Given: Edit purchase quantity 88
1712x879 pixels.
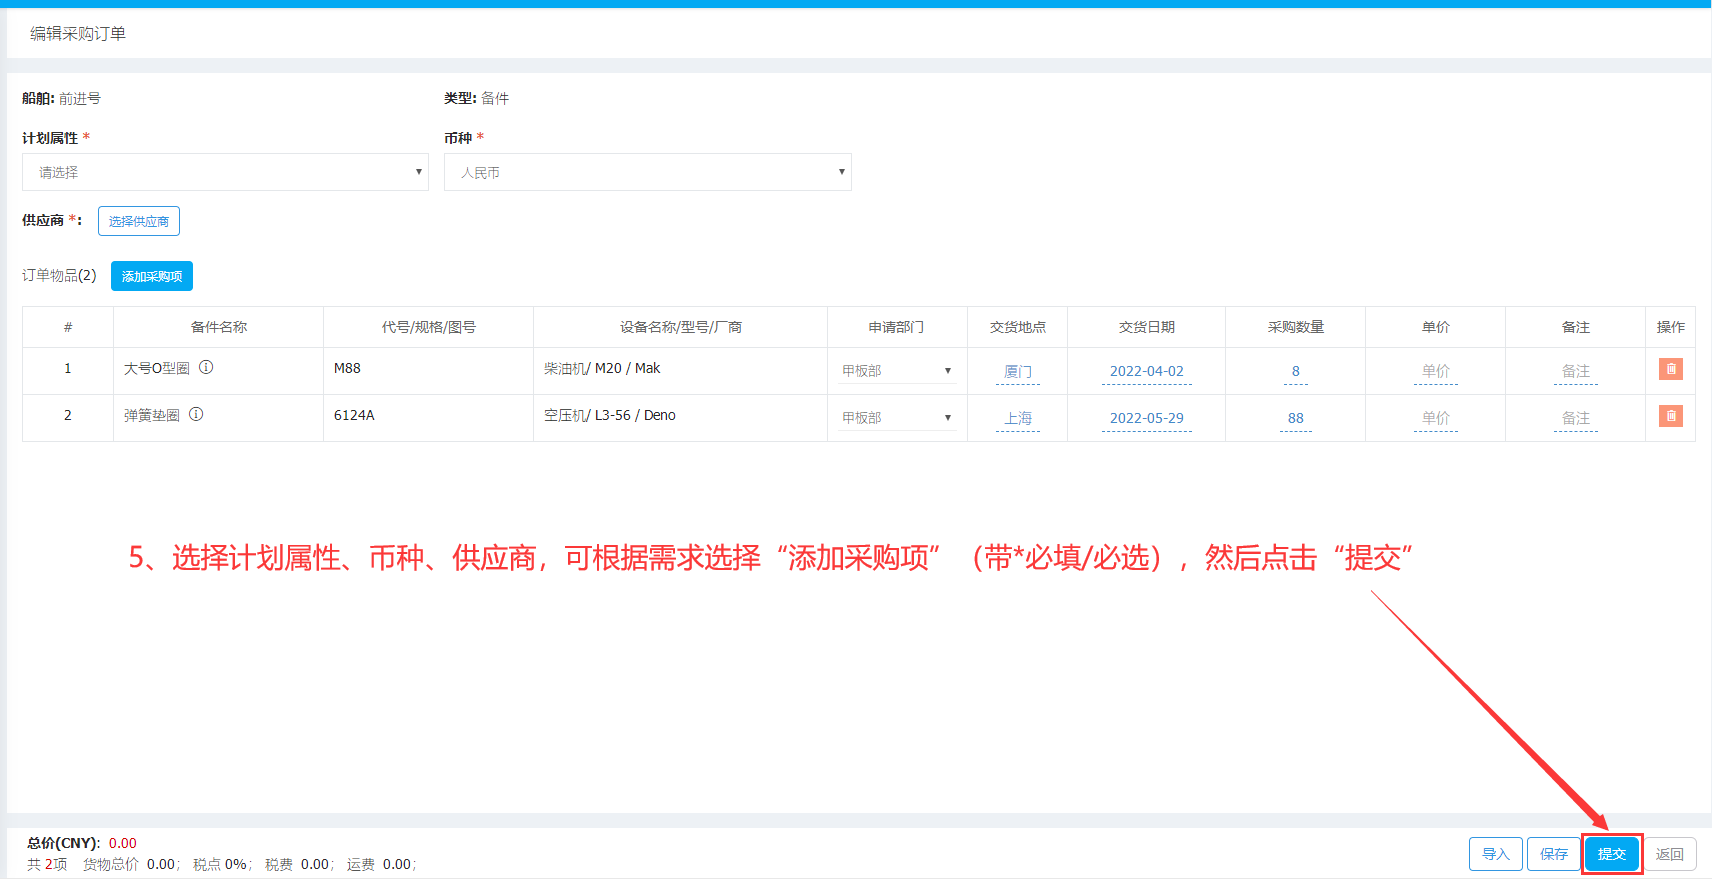Looking at the screenshot, I should (x=1296, y=419).
